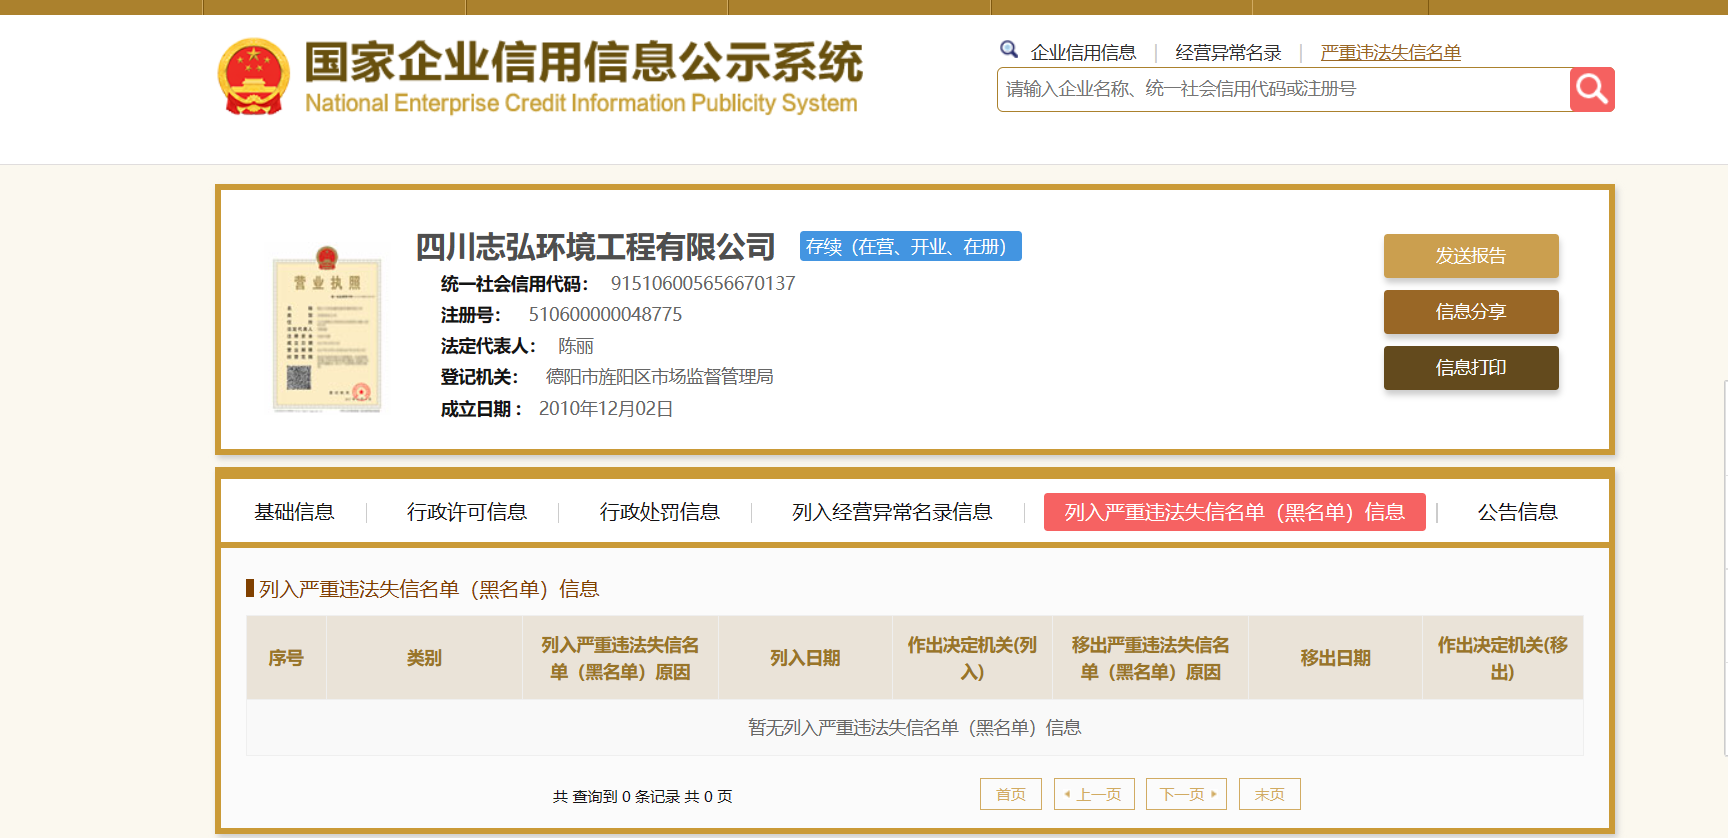Click the 存续（在营、开业、在册）status badge

911,246
